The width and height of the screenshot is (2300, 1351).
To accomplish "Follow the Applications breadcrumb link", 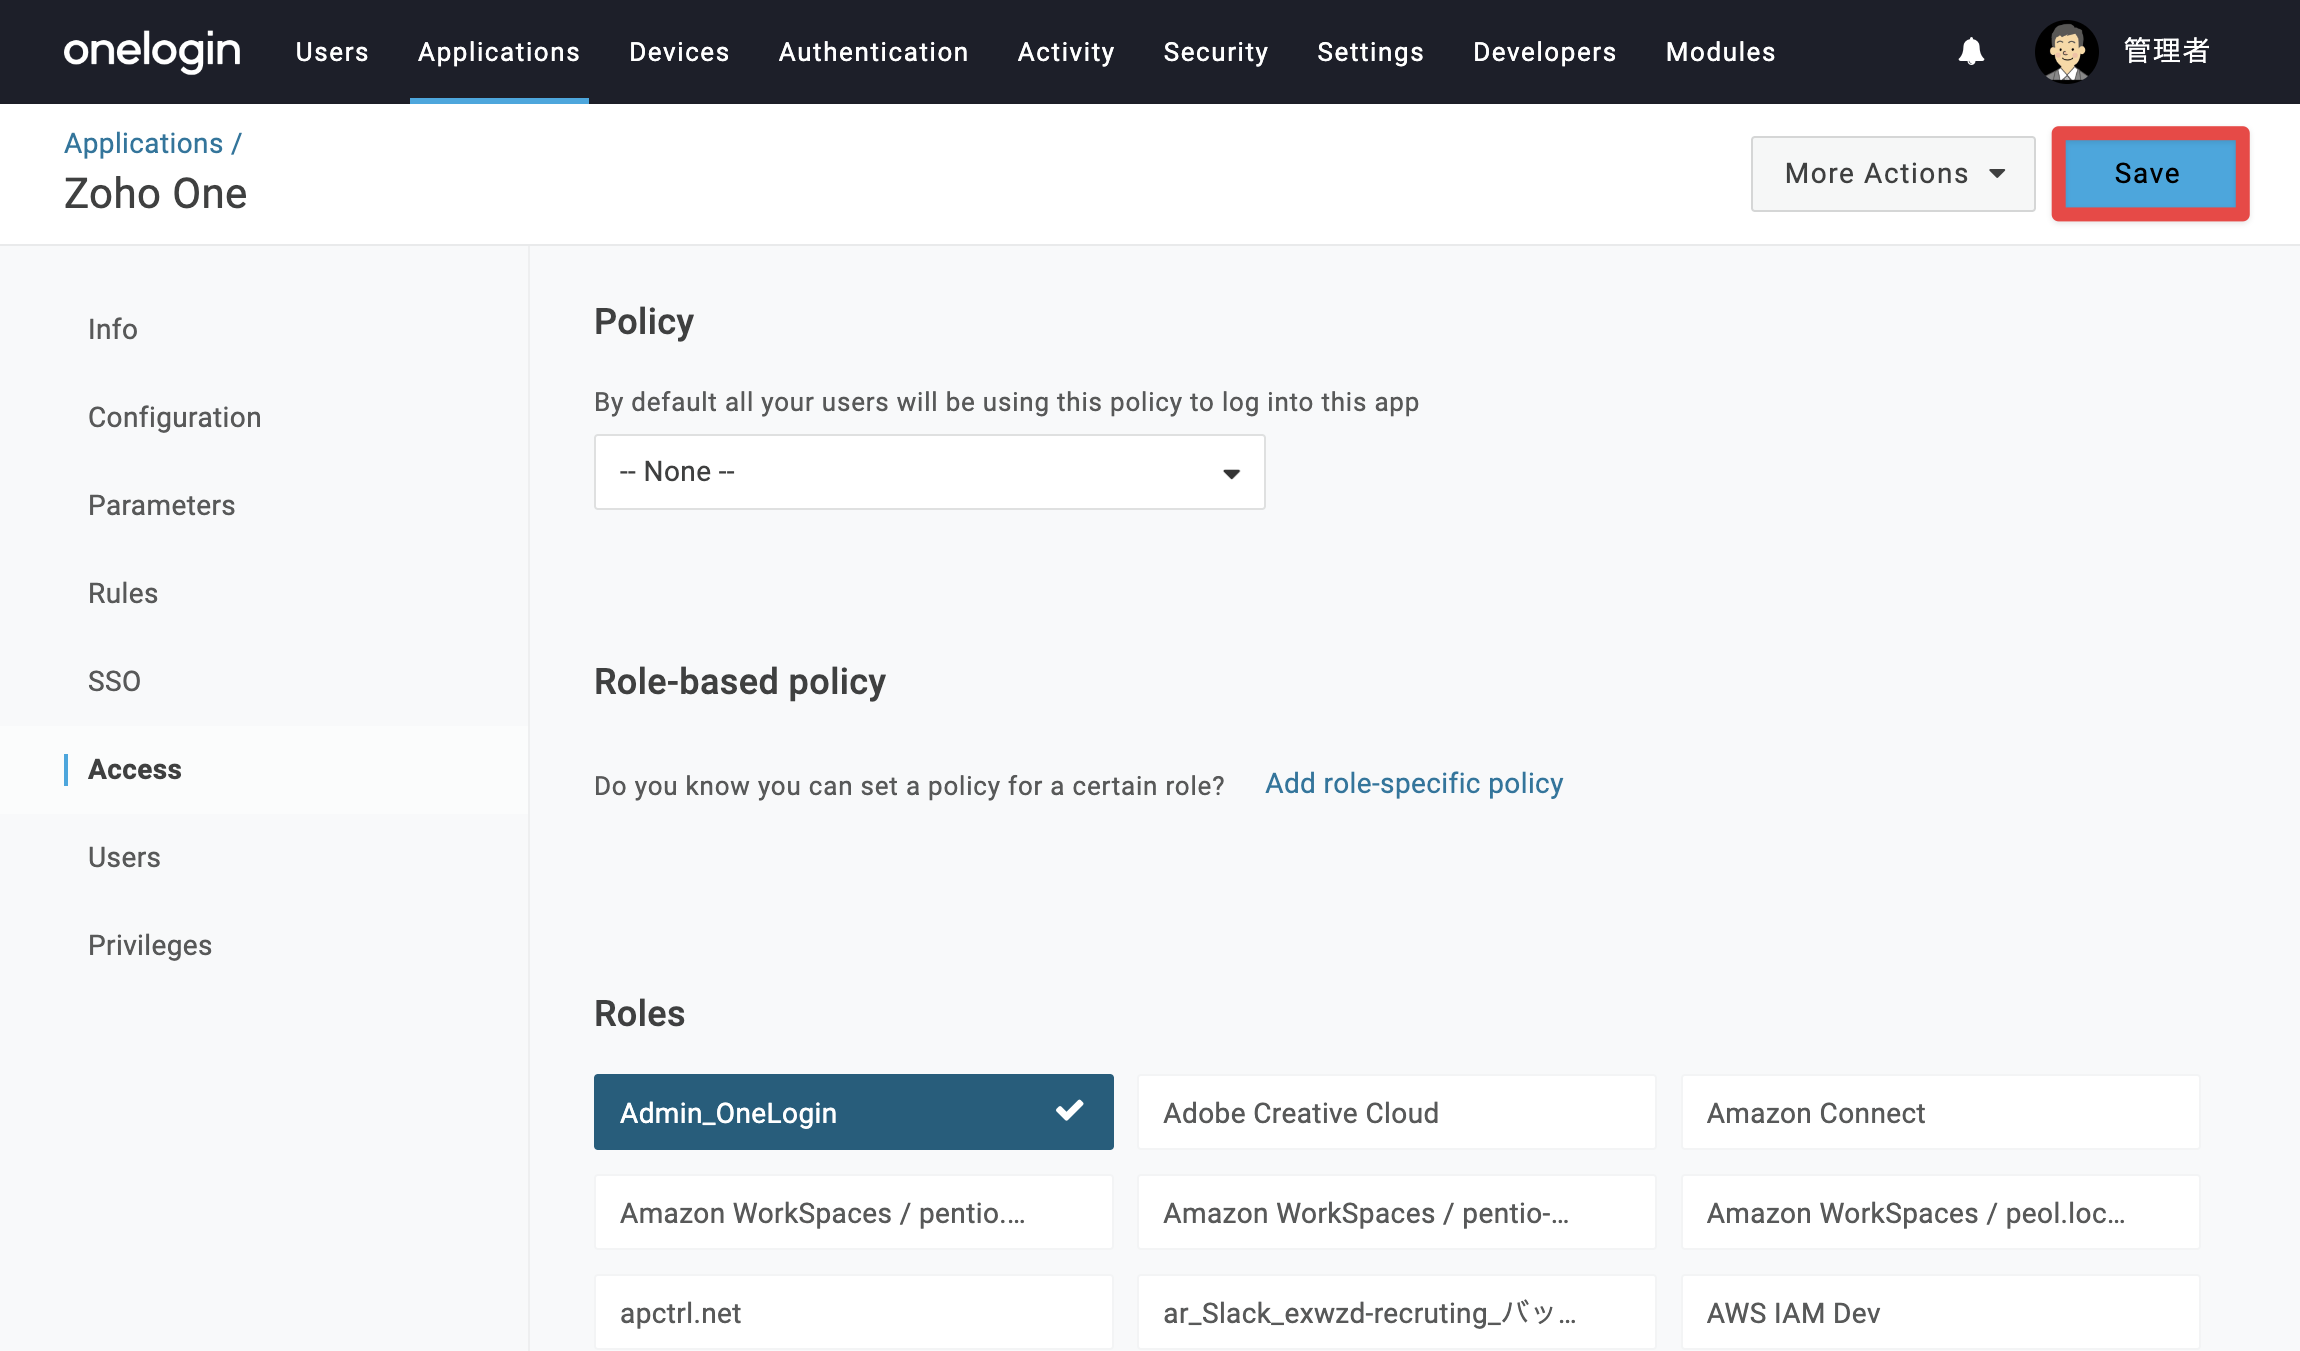I will coord(144,143).
